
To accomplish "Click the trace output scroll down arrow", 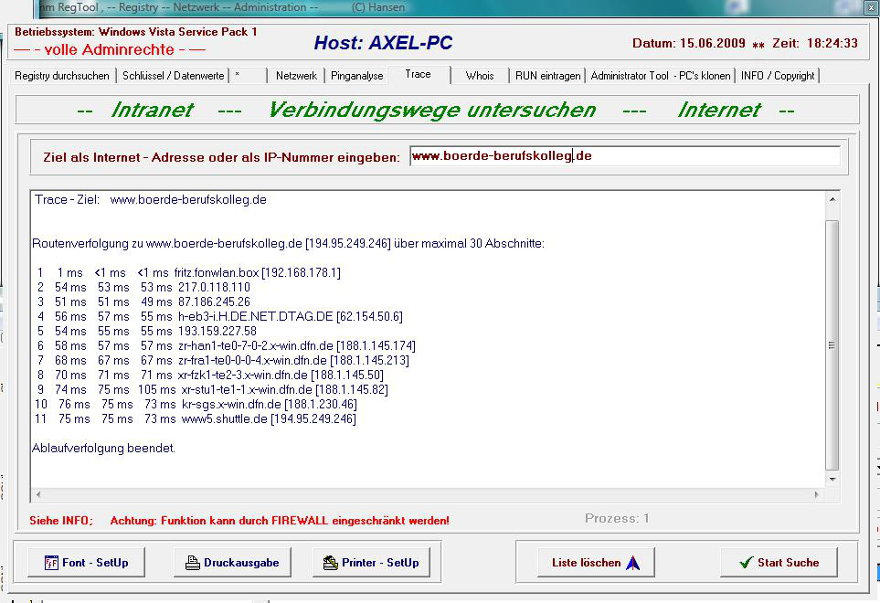I will click(x=832, y=480).
